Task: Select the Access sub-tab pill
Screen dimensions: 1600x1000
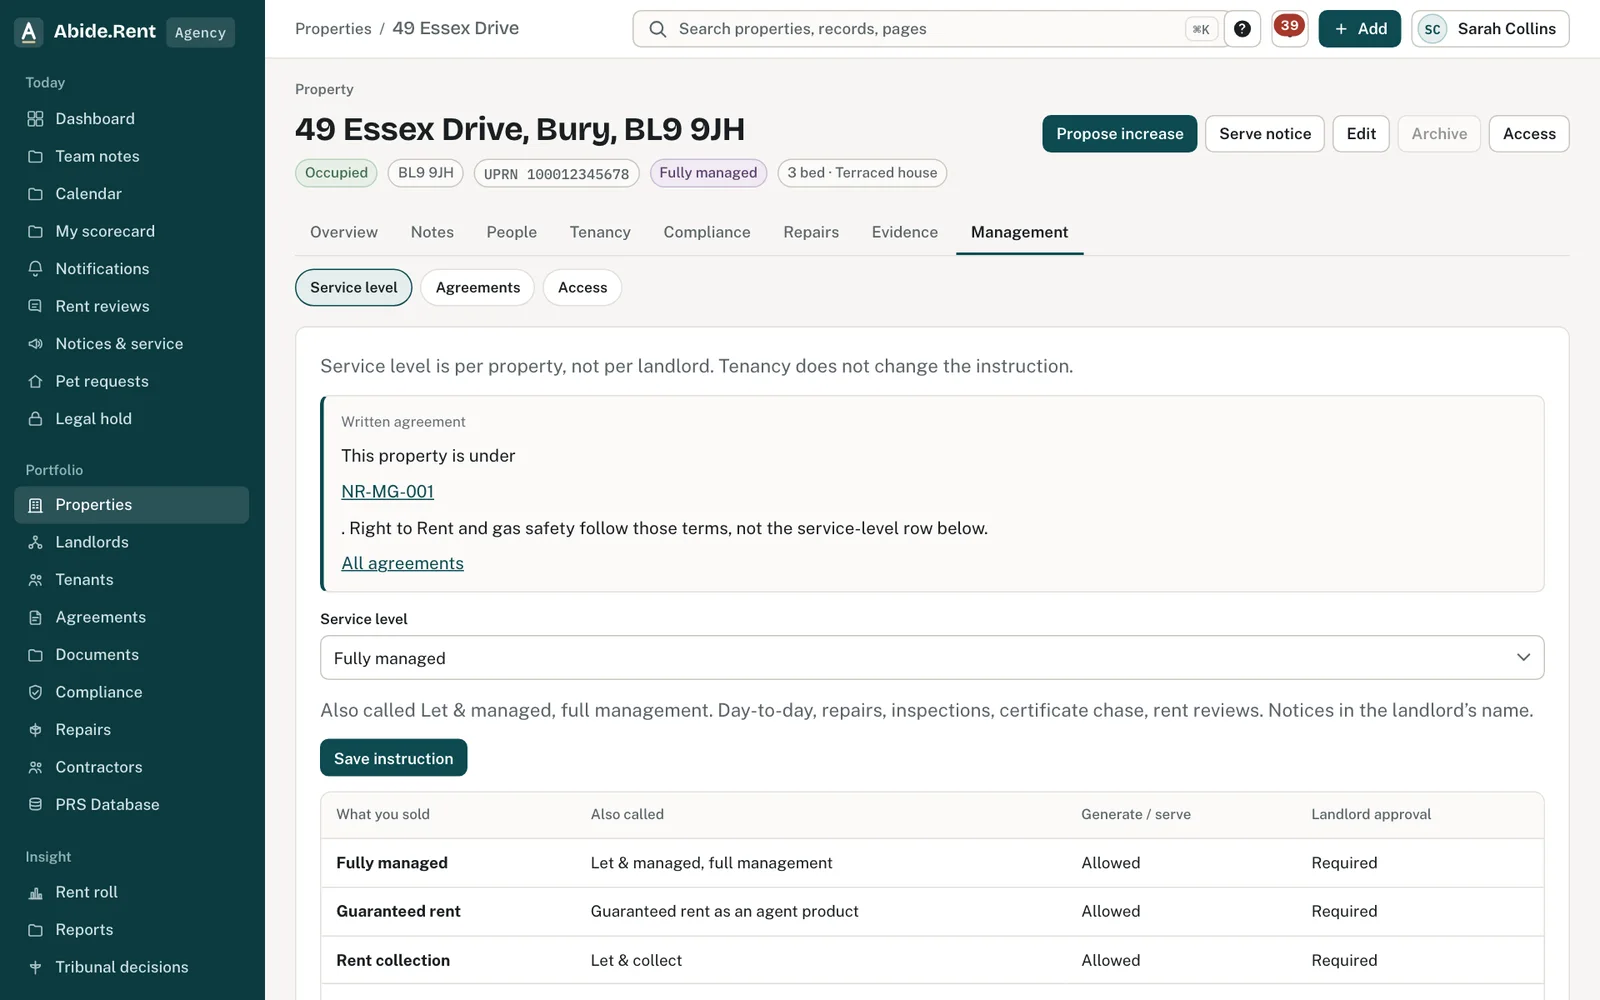Action: [583, 288]
